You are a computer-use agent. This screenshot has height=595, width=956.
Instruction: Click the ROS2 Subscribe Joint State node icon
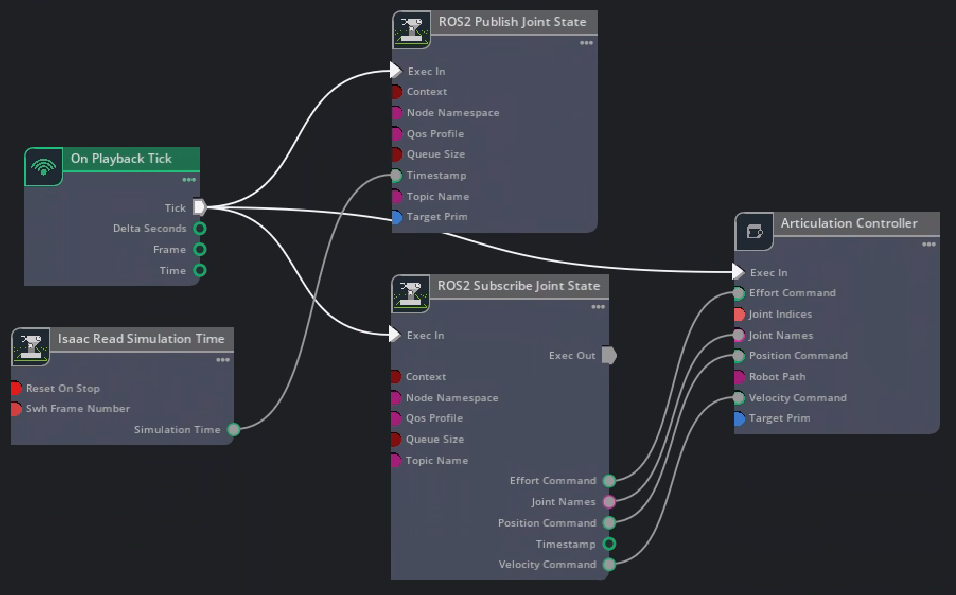(x=411, y=294)
